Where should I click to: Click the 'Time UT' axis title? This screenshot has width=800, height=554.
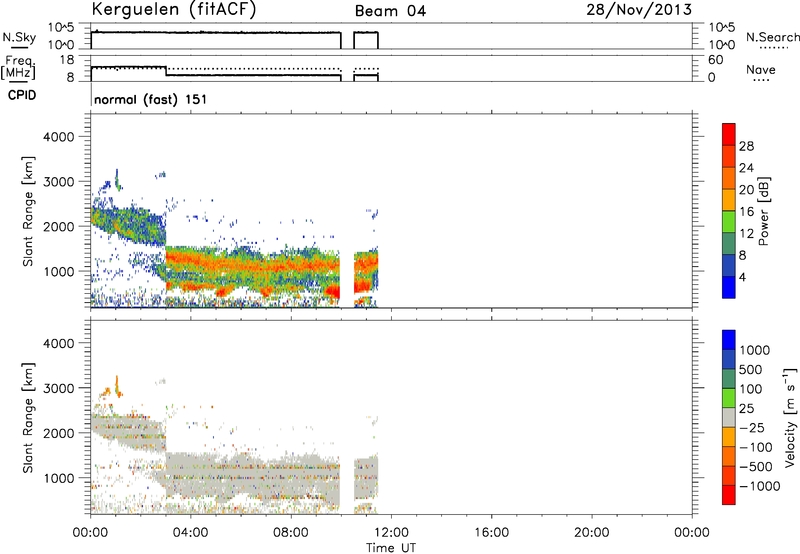point(391,548)
